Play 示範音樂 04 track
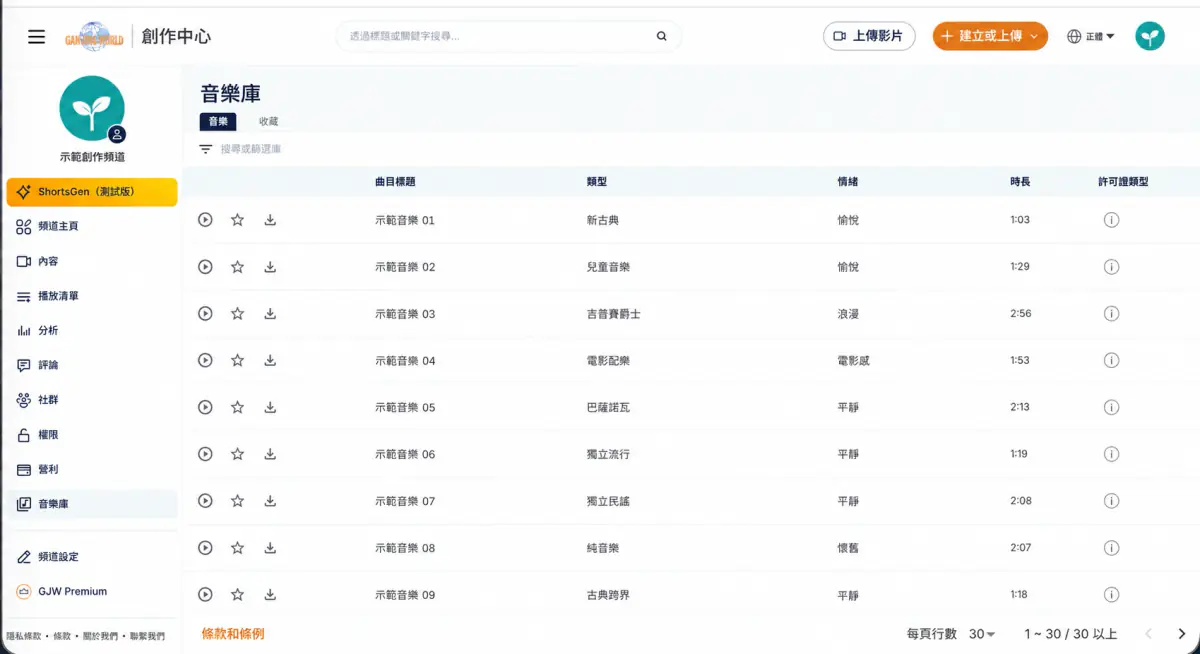1200x654 pixels. click(x=205, y=360)
